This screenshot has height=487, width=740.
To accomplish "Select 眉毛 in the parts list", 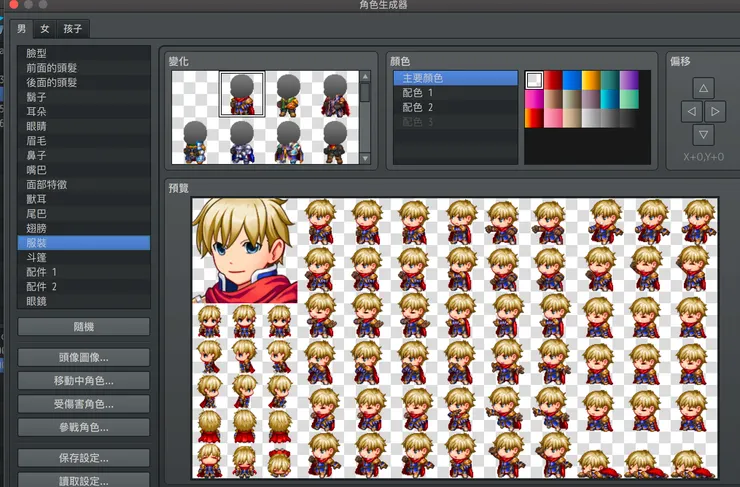I will click(84, 141).
